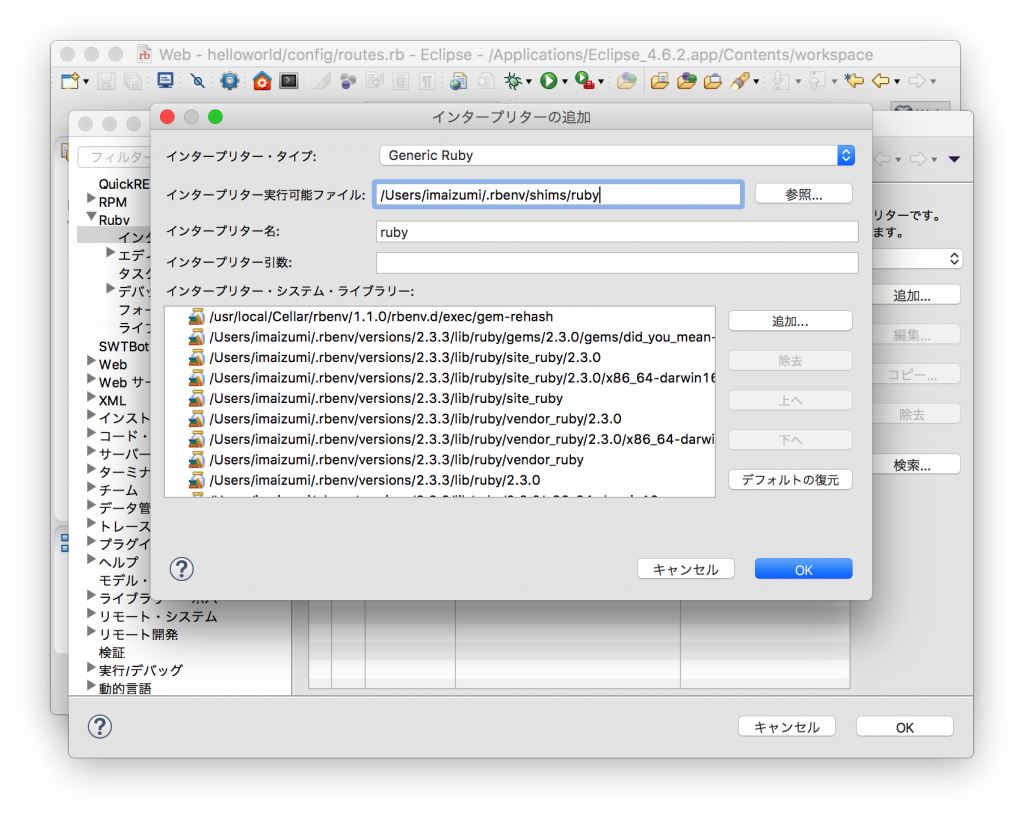Click キャンセル in interpreter add dialog

(686, 569)
